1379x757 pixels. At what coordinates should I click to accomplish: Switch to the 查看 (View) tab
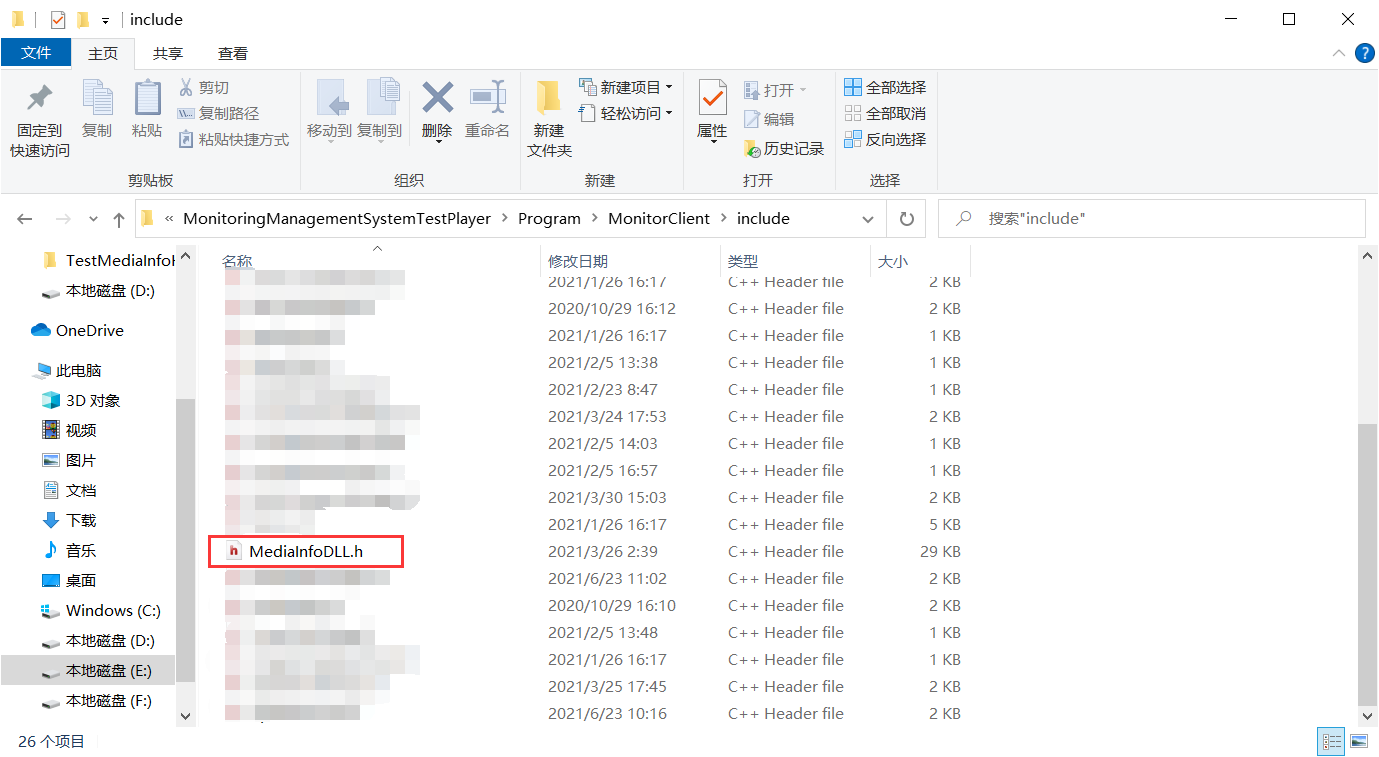click(232, 53)
